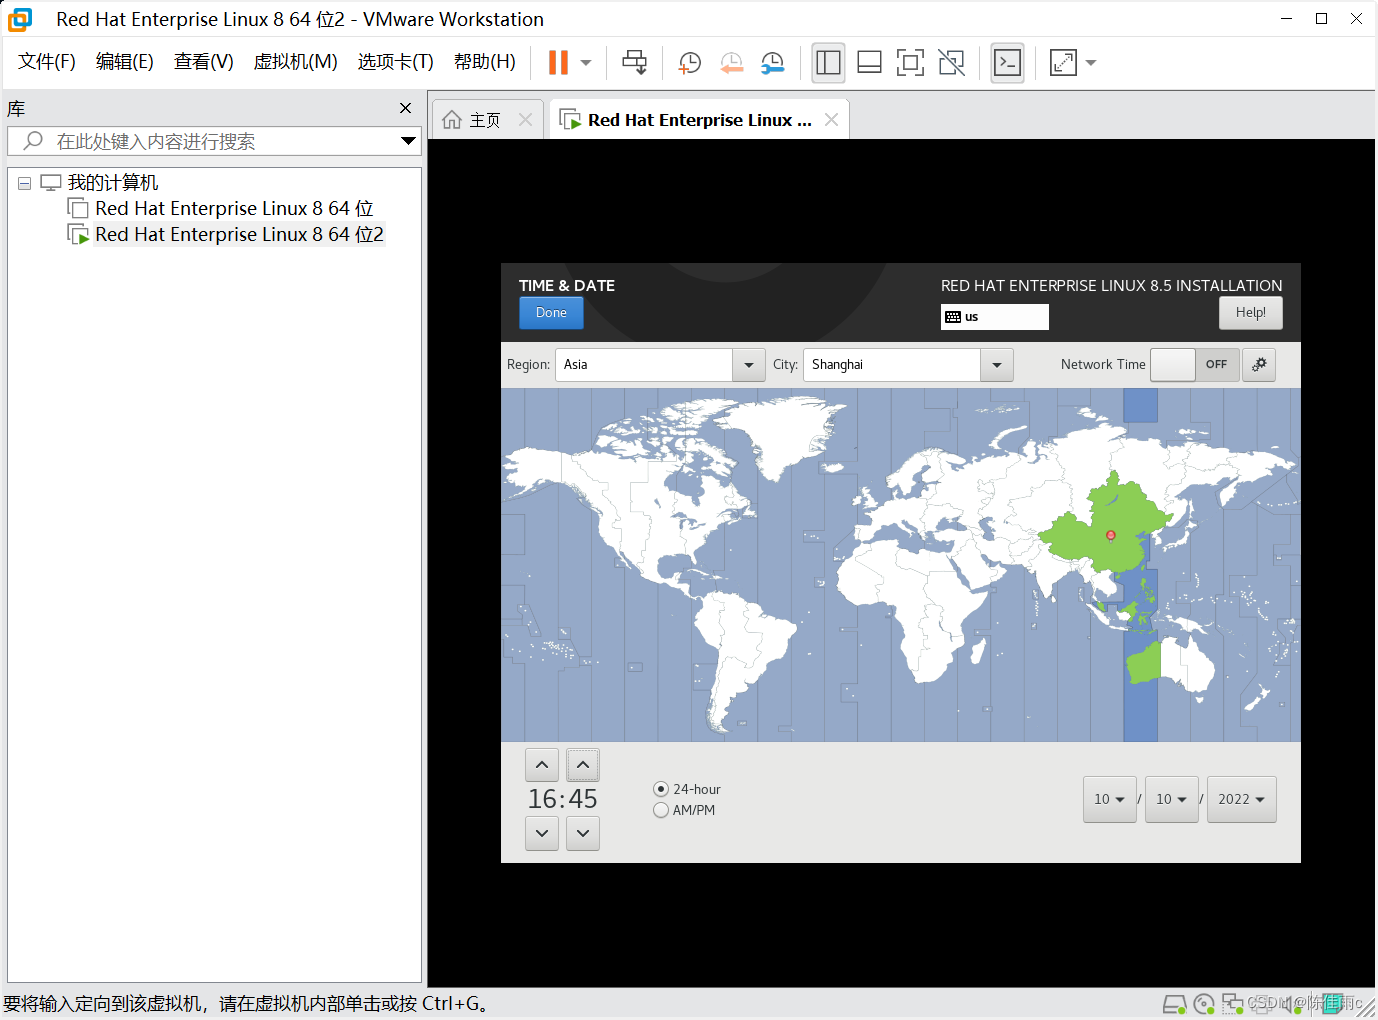The image size is (1378, 1020).
Task: Open Network Time configuration gear icon
Action: (1259, 365)
